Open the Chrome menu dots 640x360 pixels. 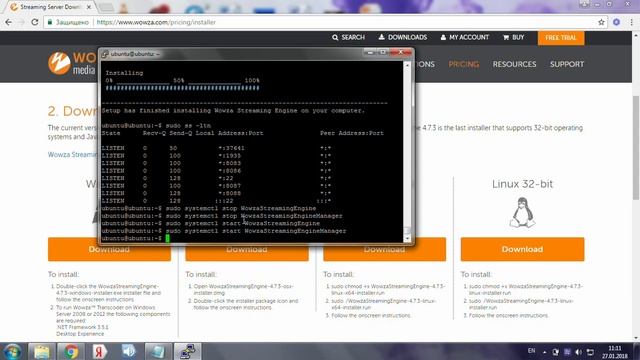631,22
